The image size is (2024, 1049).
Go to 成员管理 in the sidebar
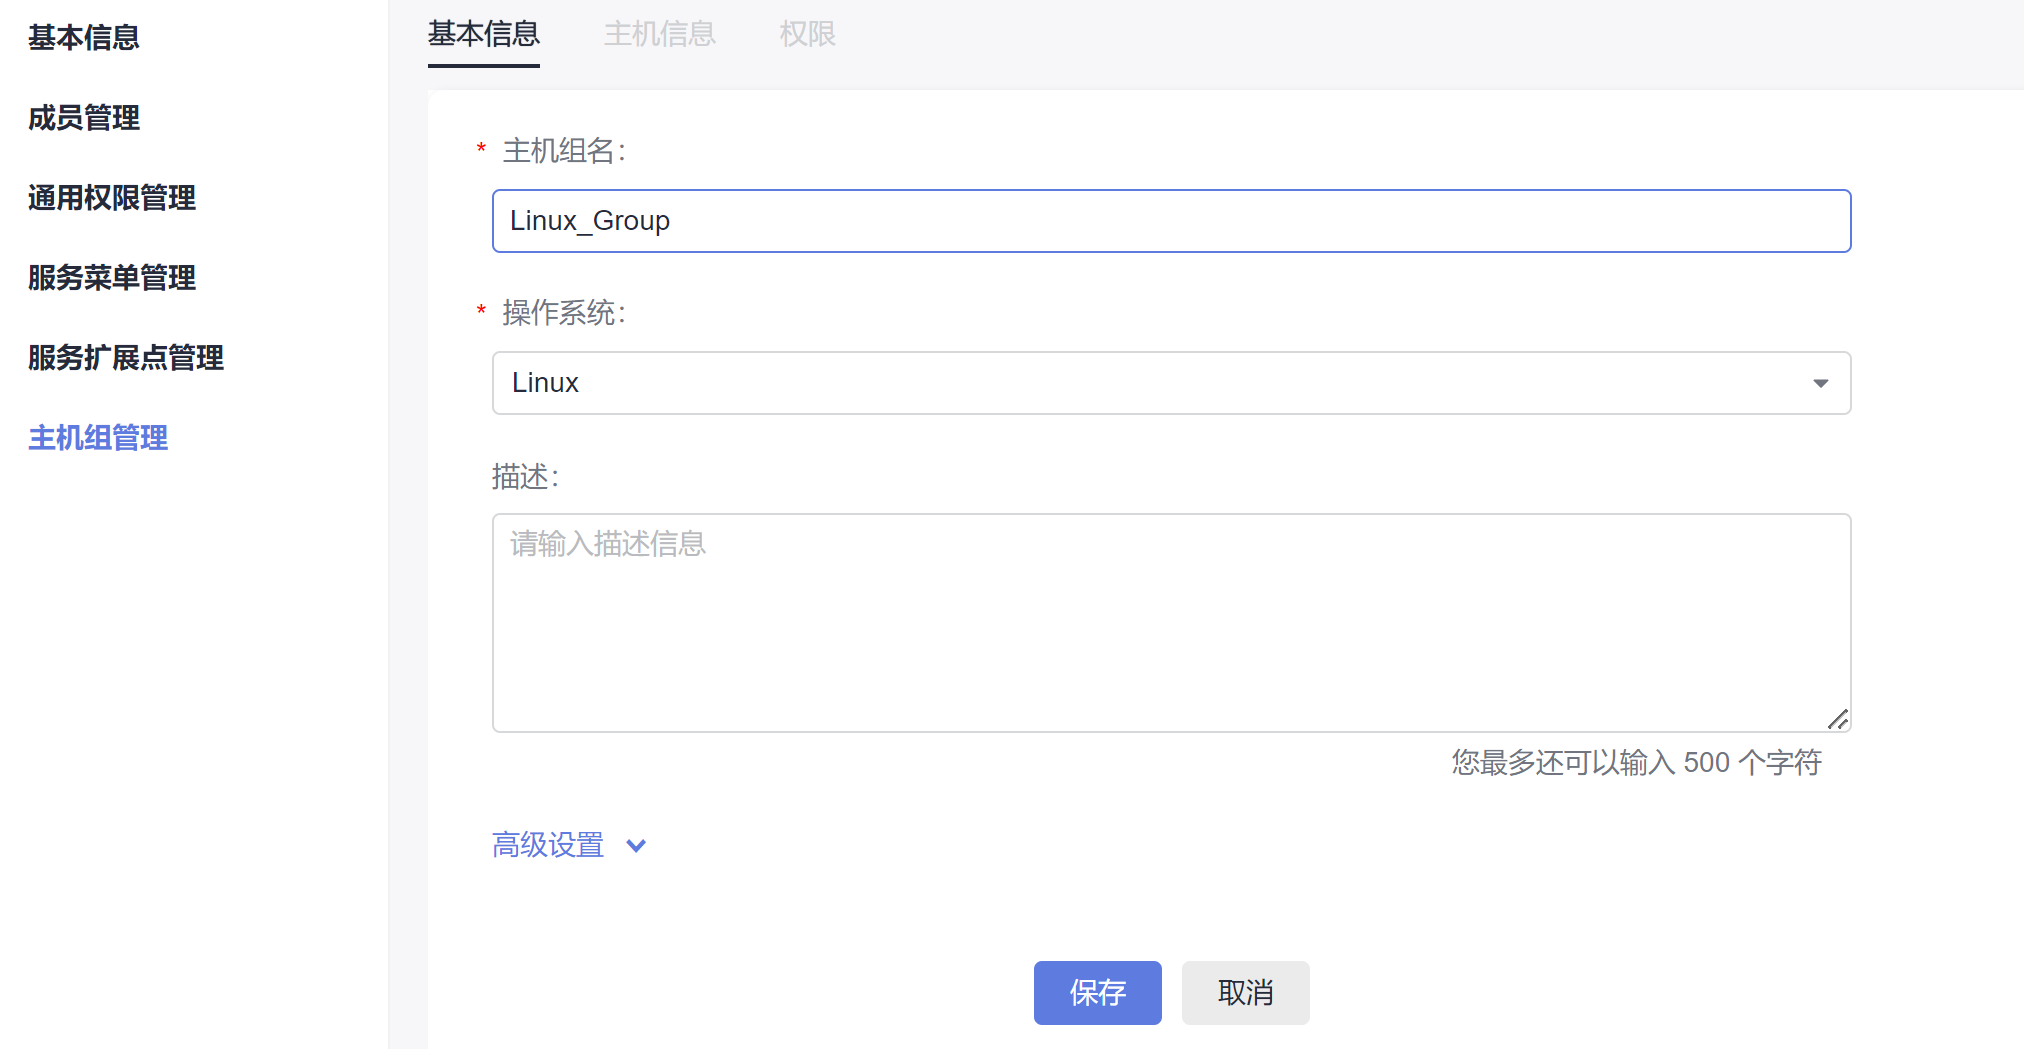tap(84, 118)
